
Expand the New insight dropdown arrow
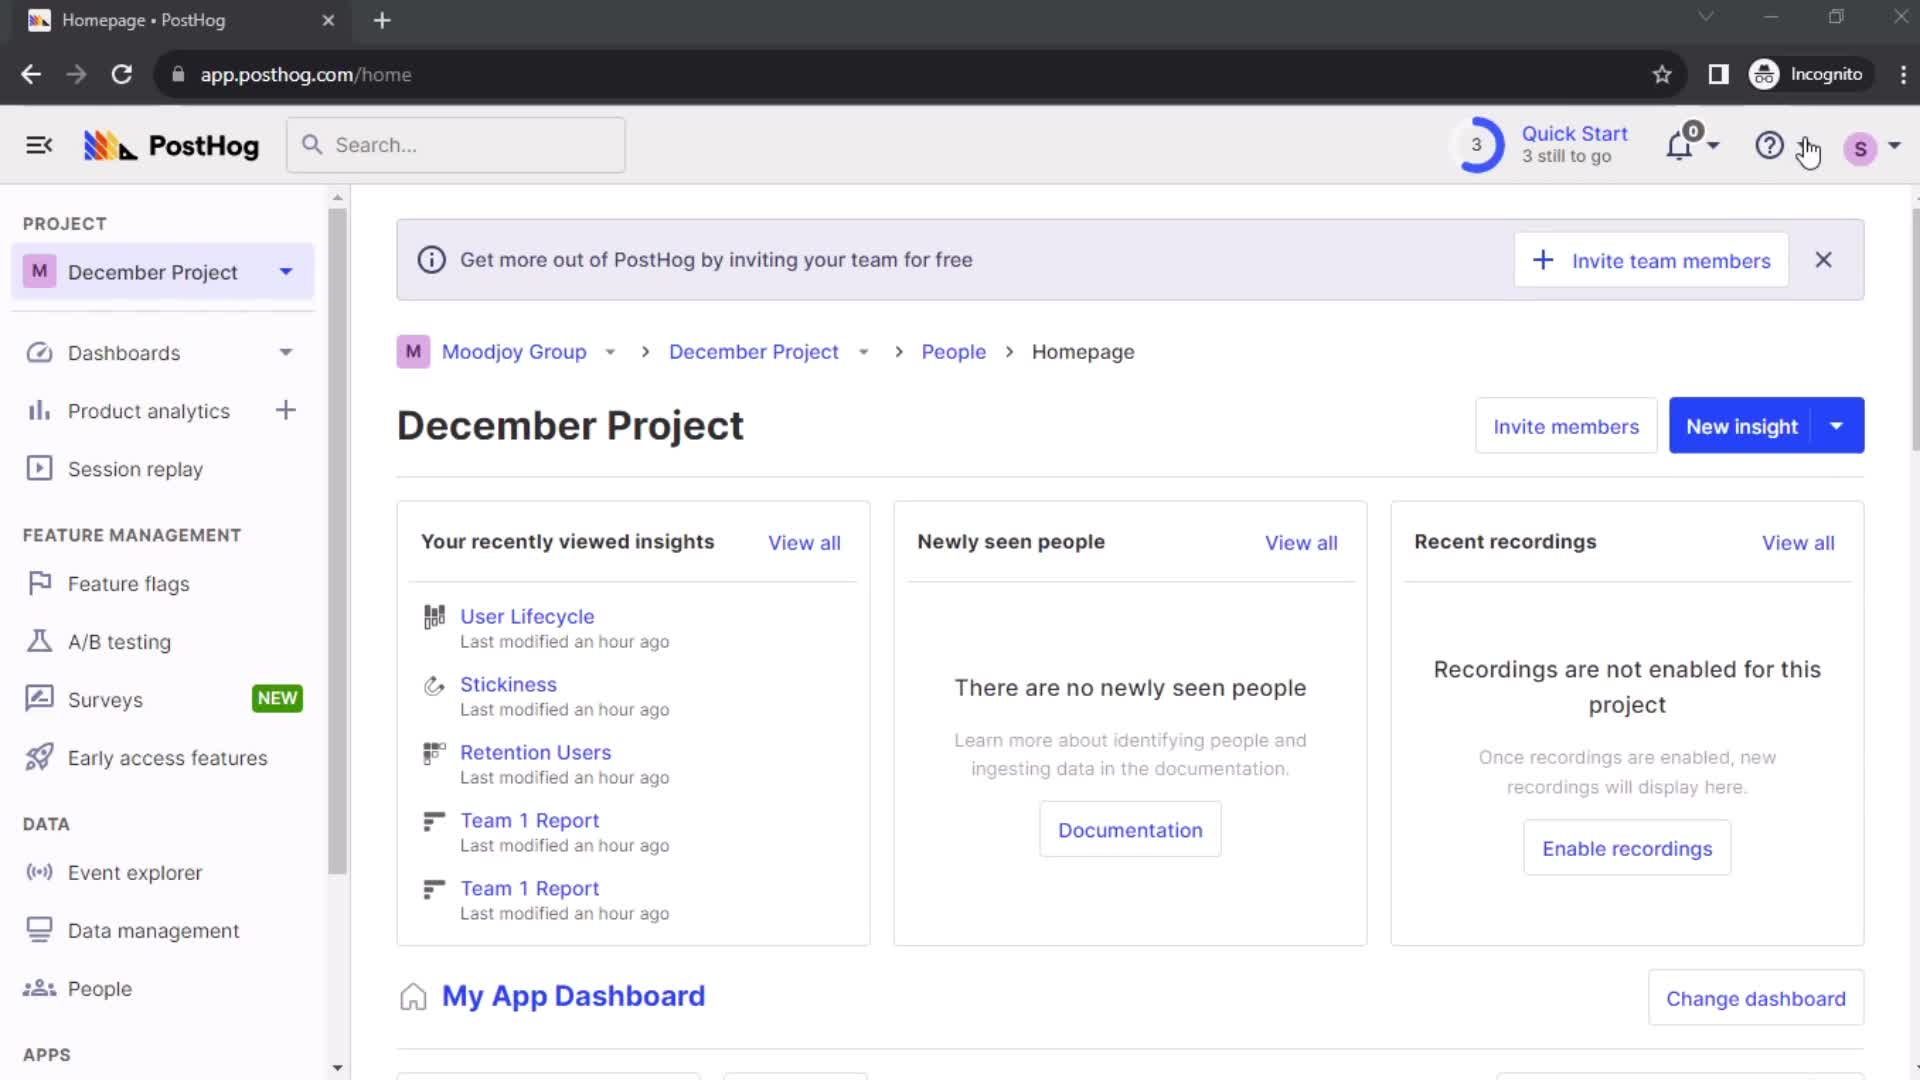(x=1837, y=426)
